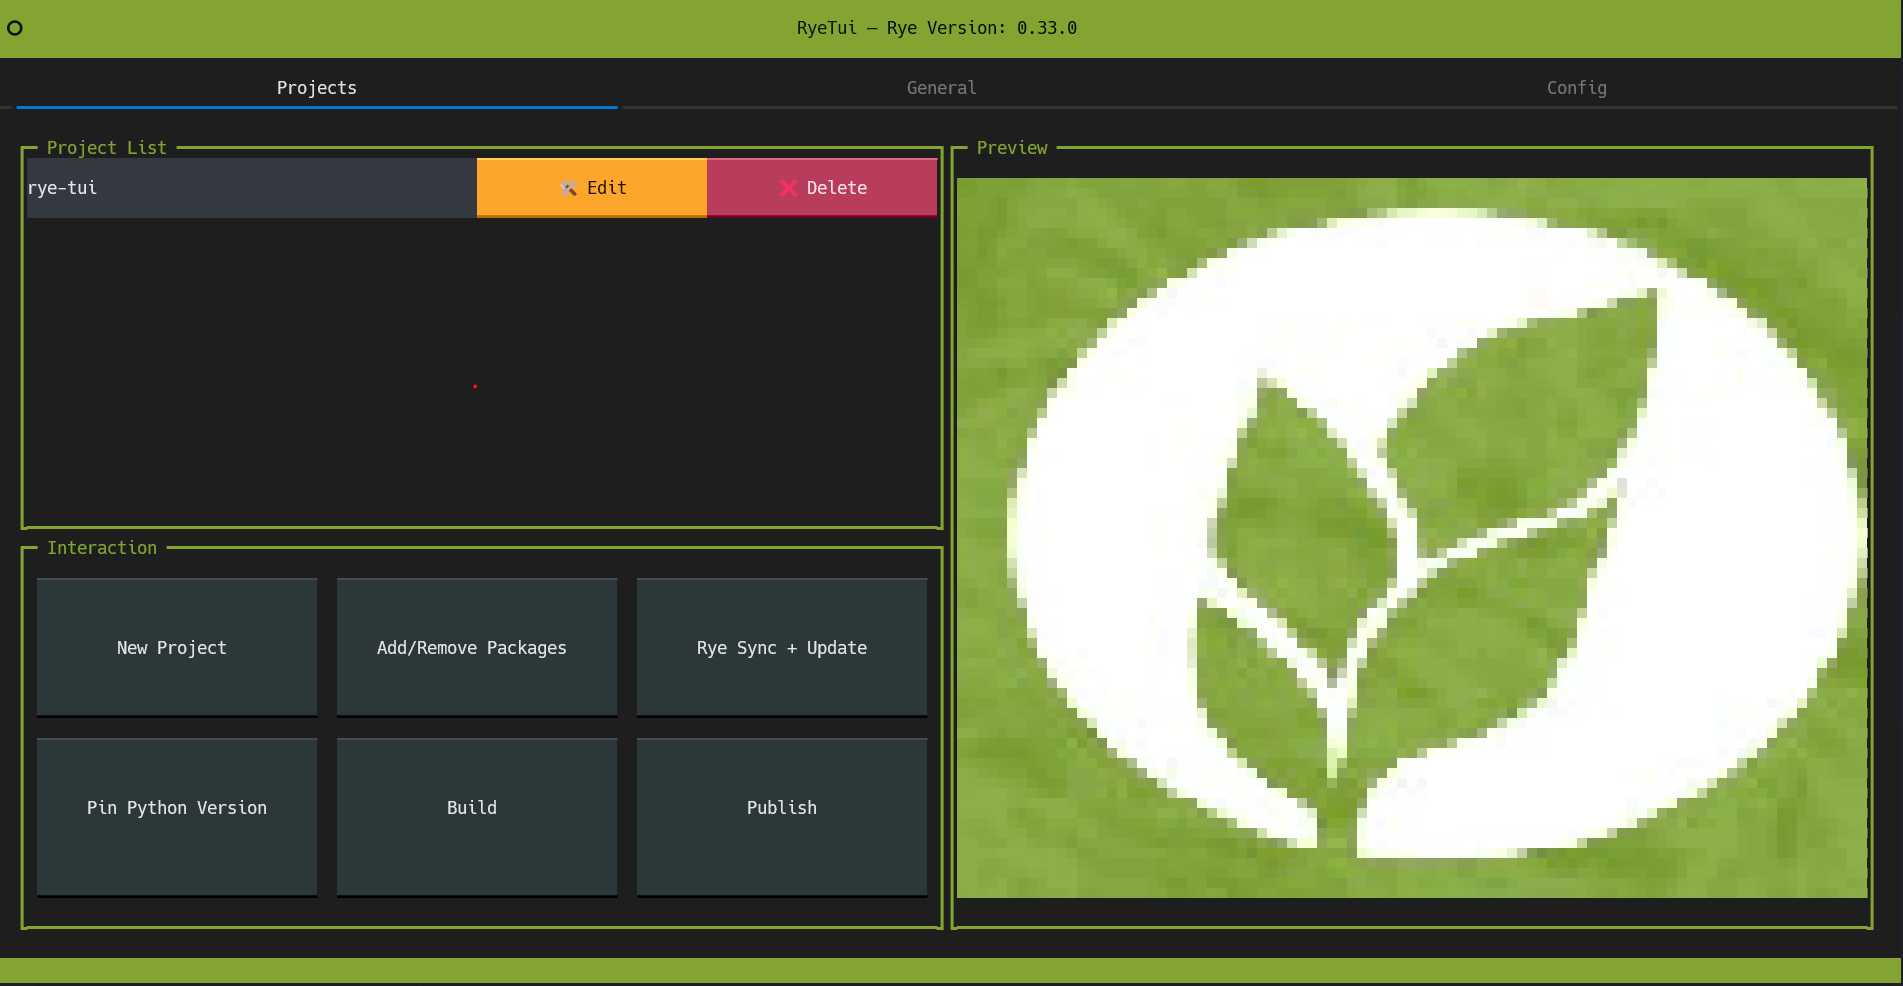Click the leaf logo preview image
The width and height of the screenshot is (1903, 986).
pos(1412,538)
